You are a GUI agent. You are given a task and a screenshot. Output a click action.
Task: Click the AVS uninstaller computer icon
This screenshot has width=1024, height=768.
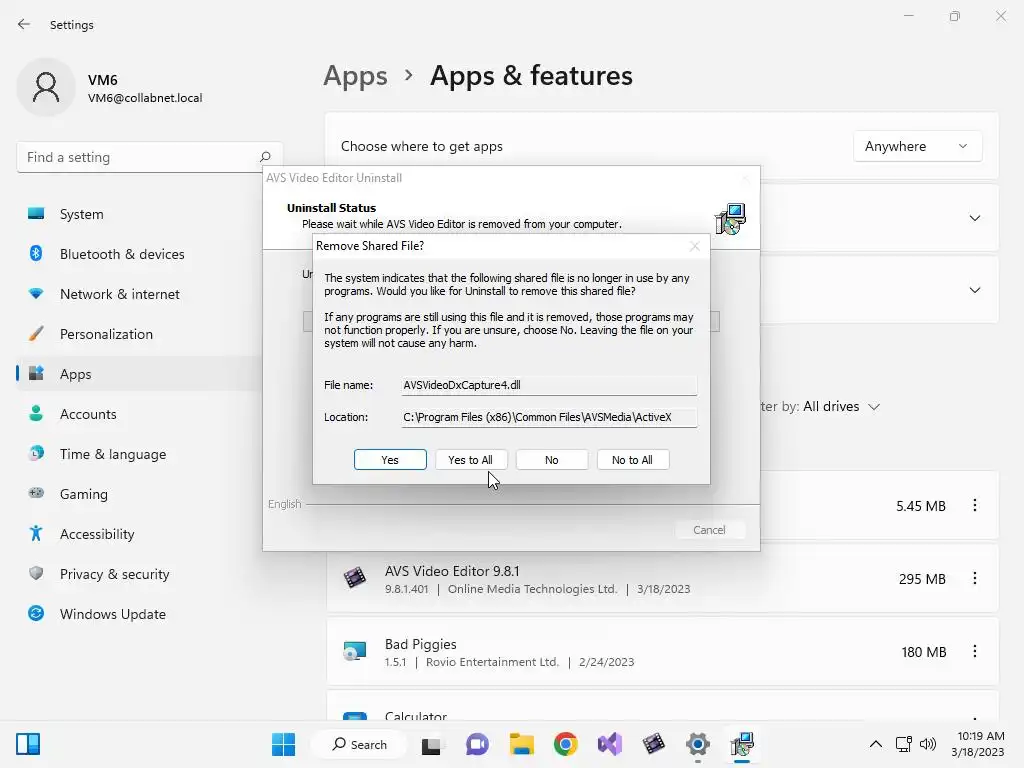pos(730,219)
